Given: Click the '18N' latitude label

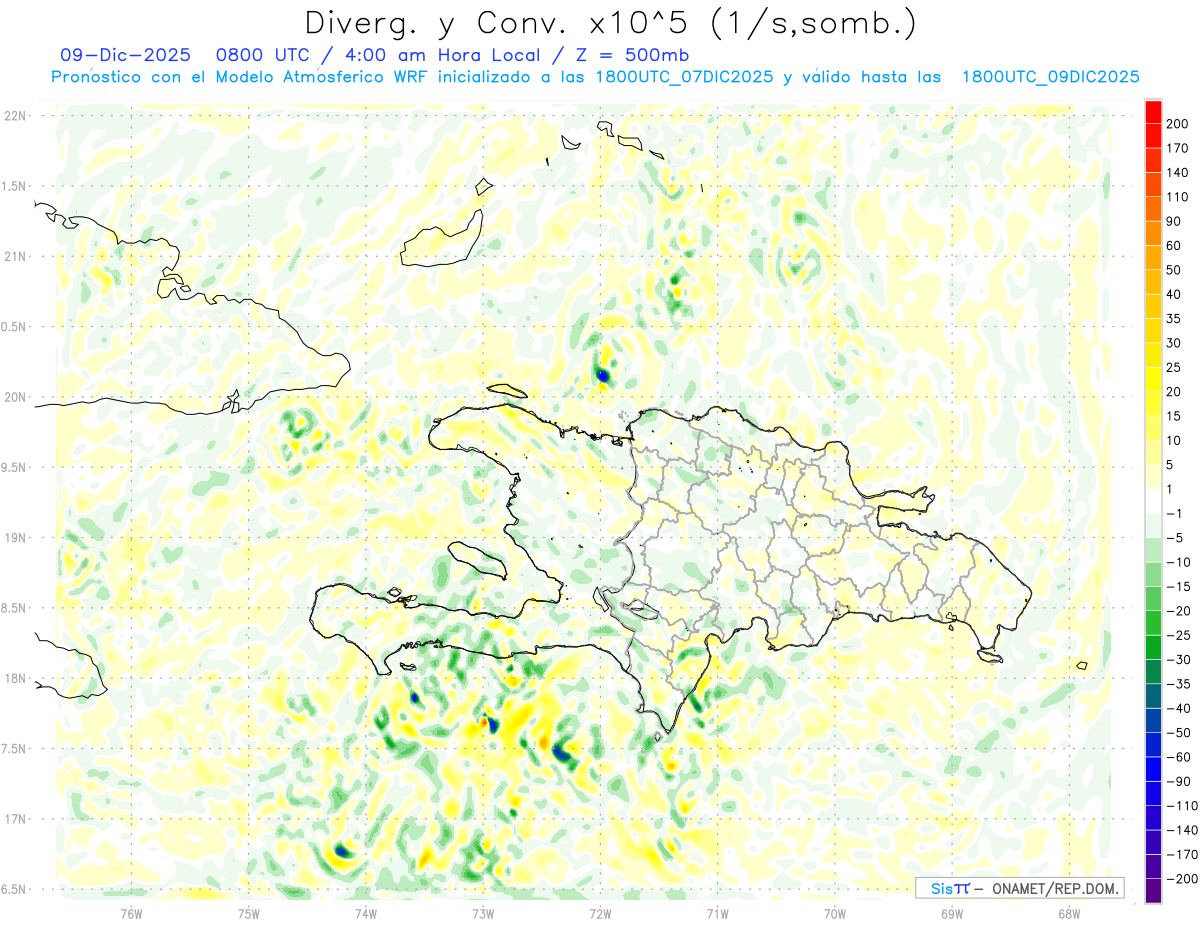Looking at the screenshot, I should [x=15, y=679].
